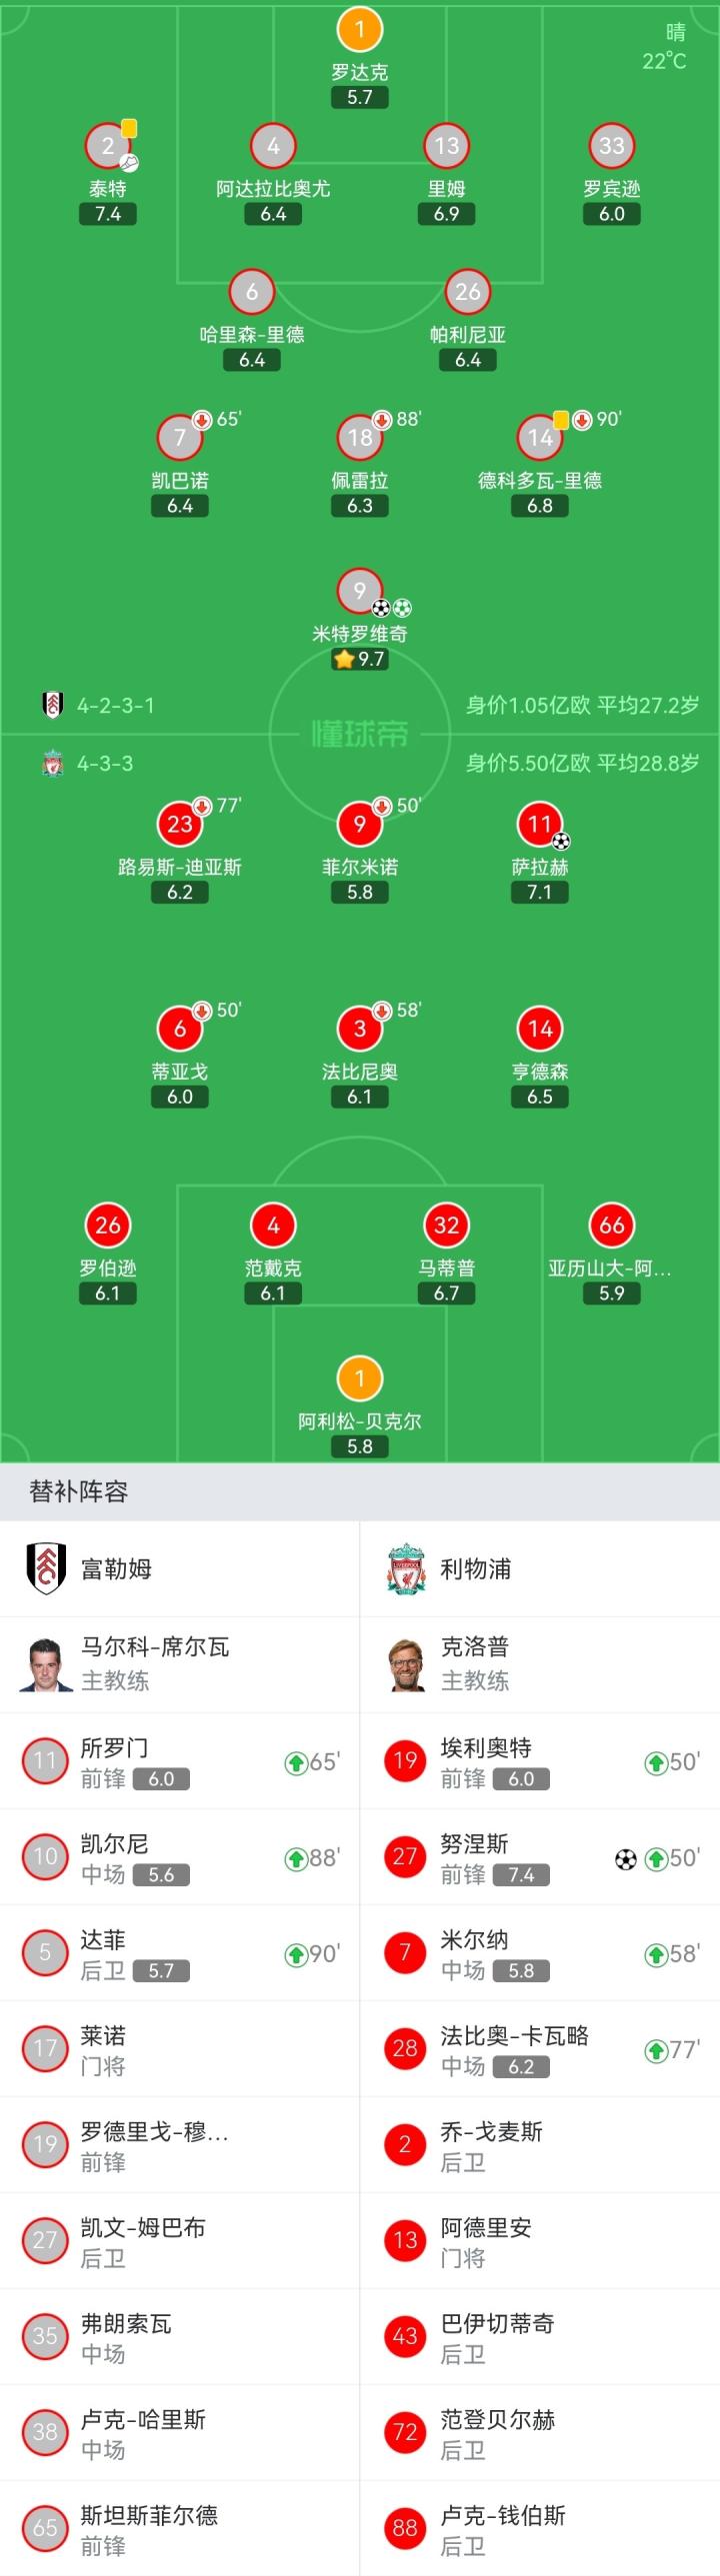Screen dimensions: 720x2576
Task: Tap Mitrović's 9.7 star rating badge
Action: pyautogui.click(x=359, y=659)
